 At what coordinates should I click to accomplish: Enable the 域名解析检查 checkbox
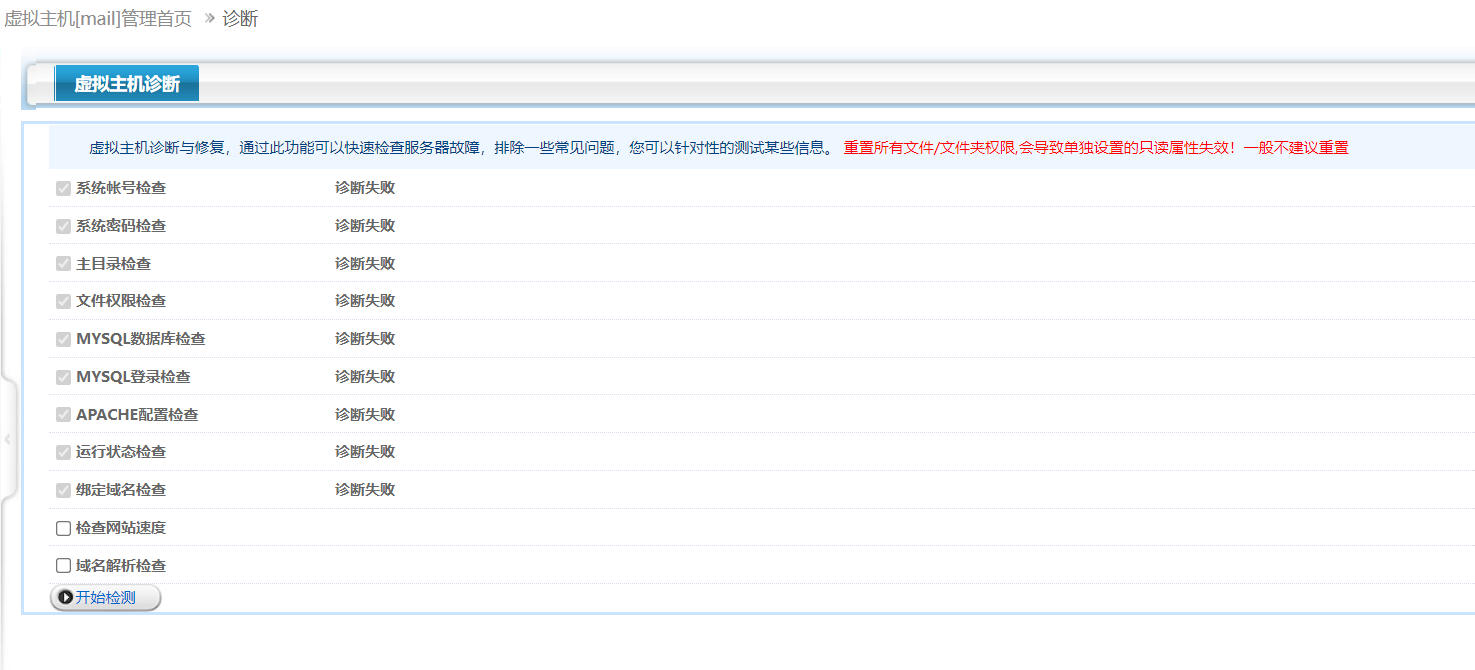click(63, 565)
